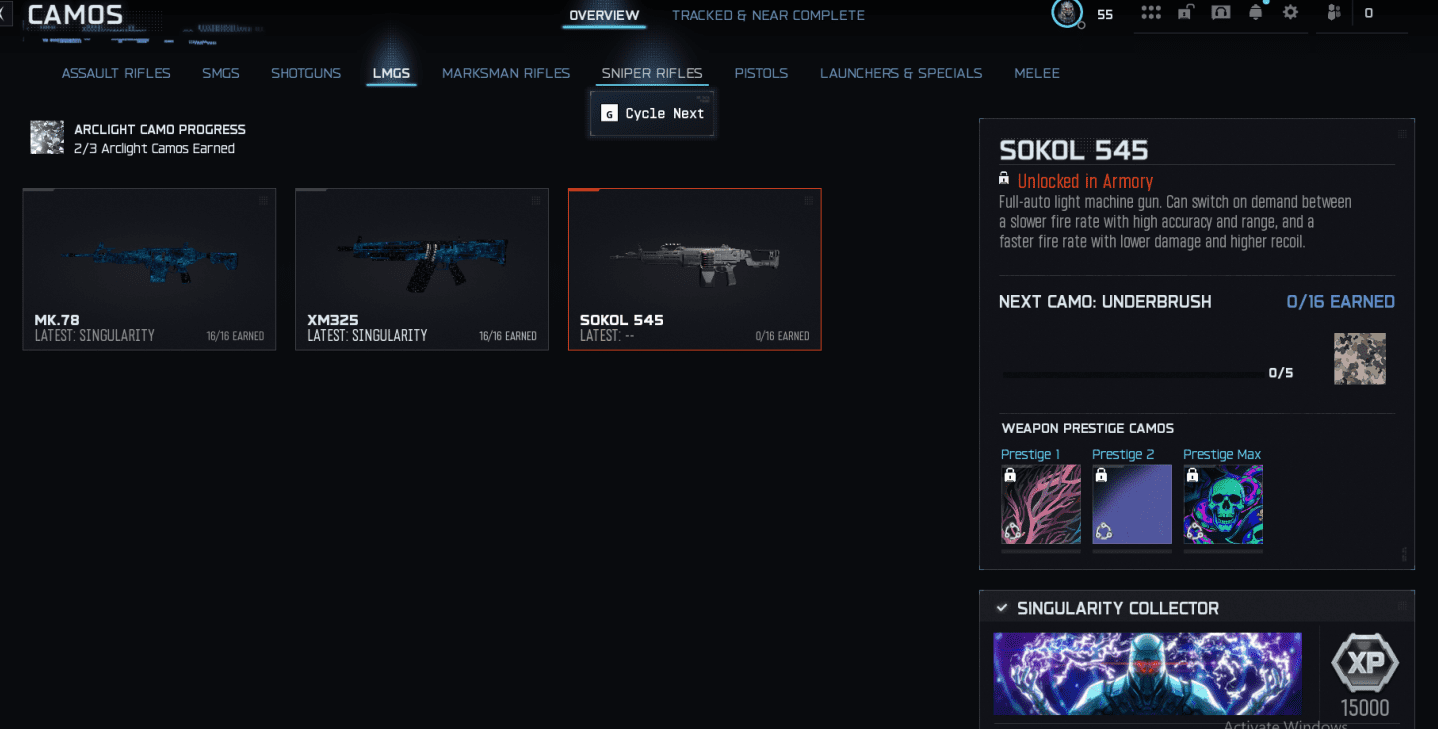Open the headset voice chat icon
1438x729 pixels.
(1220, 13)
